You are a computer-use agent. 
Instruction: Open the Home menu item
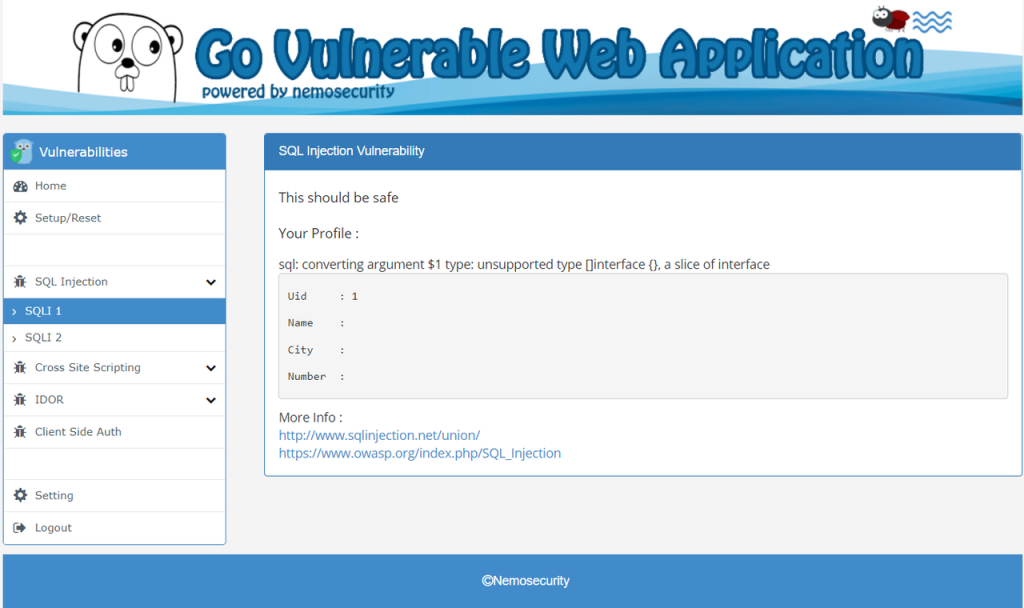coord(114,186)
